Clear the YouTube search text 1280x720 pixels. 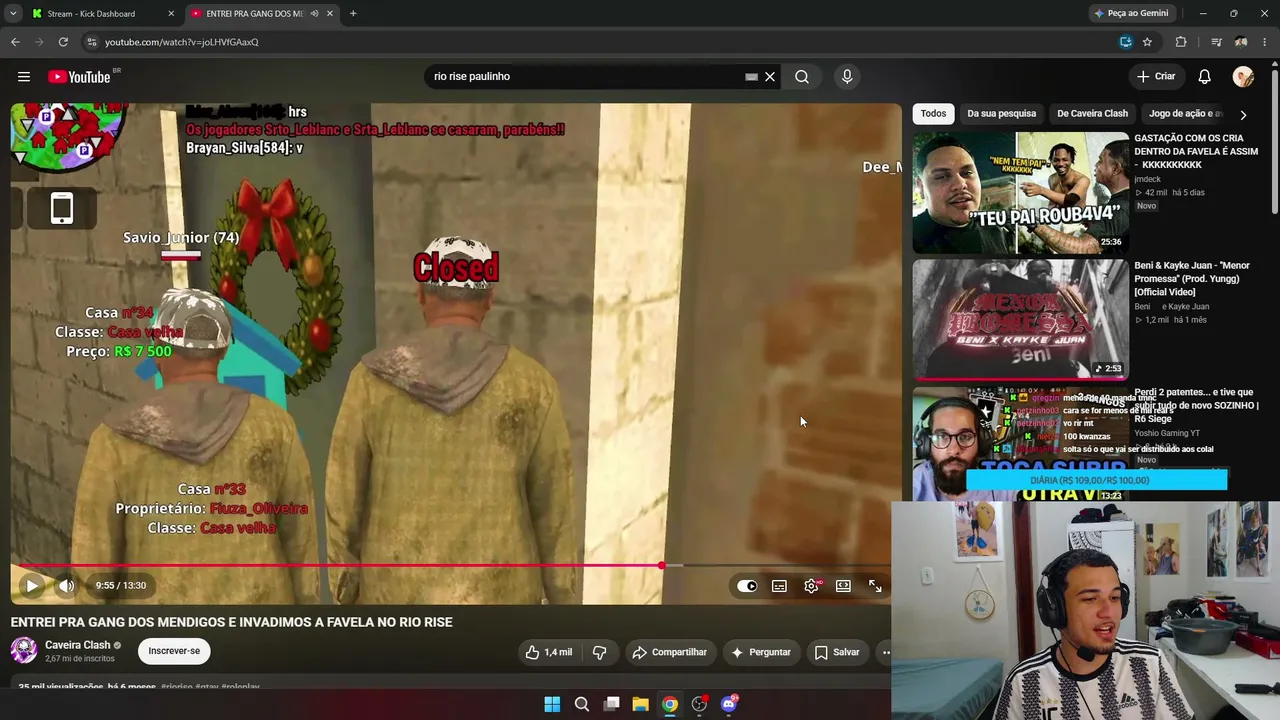(x=770, y=77)
